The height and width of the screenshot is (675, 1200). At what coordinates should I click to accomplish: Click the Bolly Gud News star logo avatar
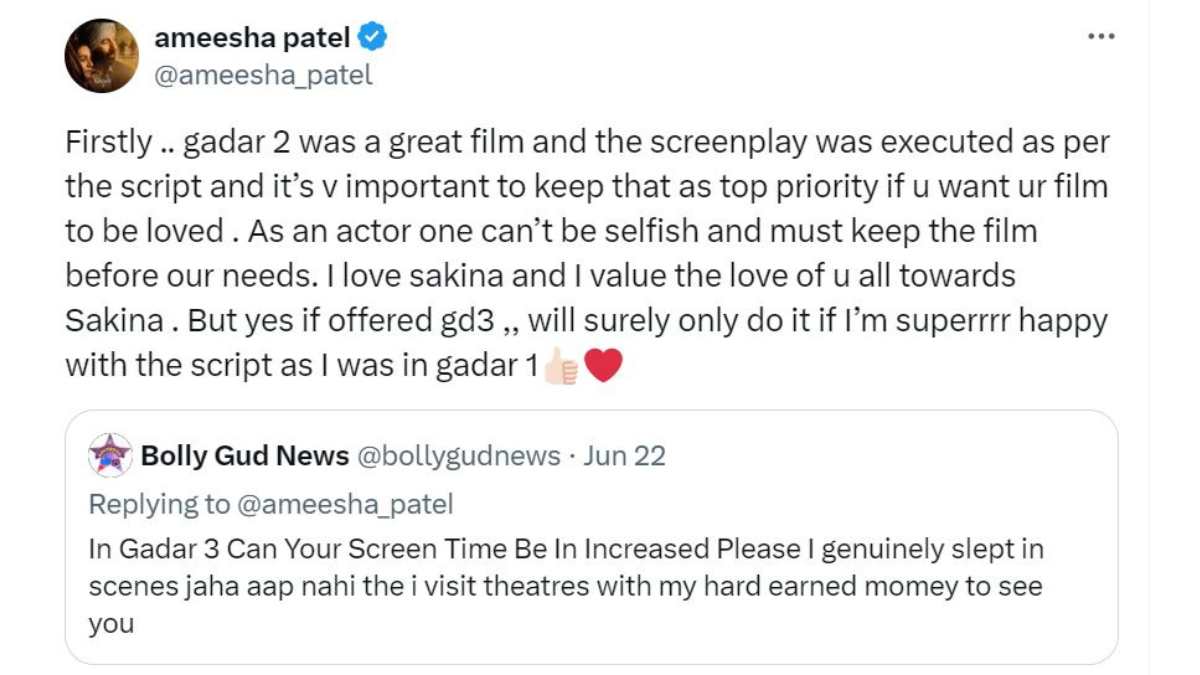pyautogui.click(x=110, y=456)
